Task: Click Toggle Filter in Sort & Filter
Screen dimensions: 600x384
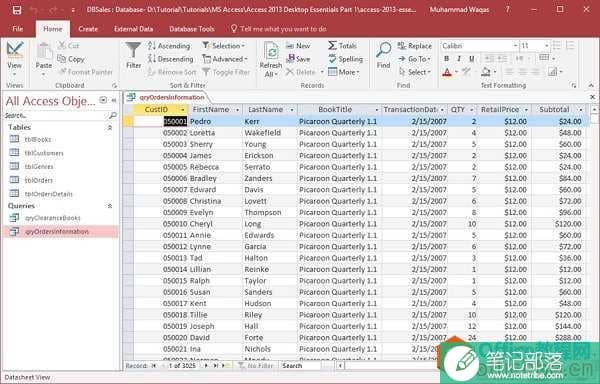Action: pyautogui.click(x=226, y=72)
